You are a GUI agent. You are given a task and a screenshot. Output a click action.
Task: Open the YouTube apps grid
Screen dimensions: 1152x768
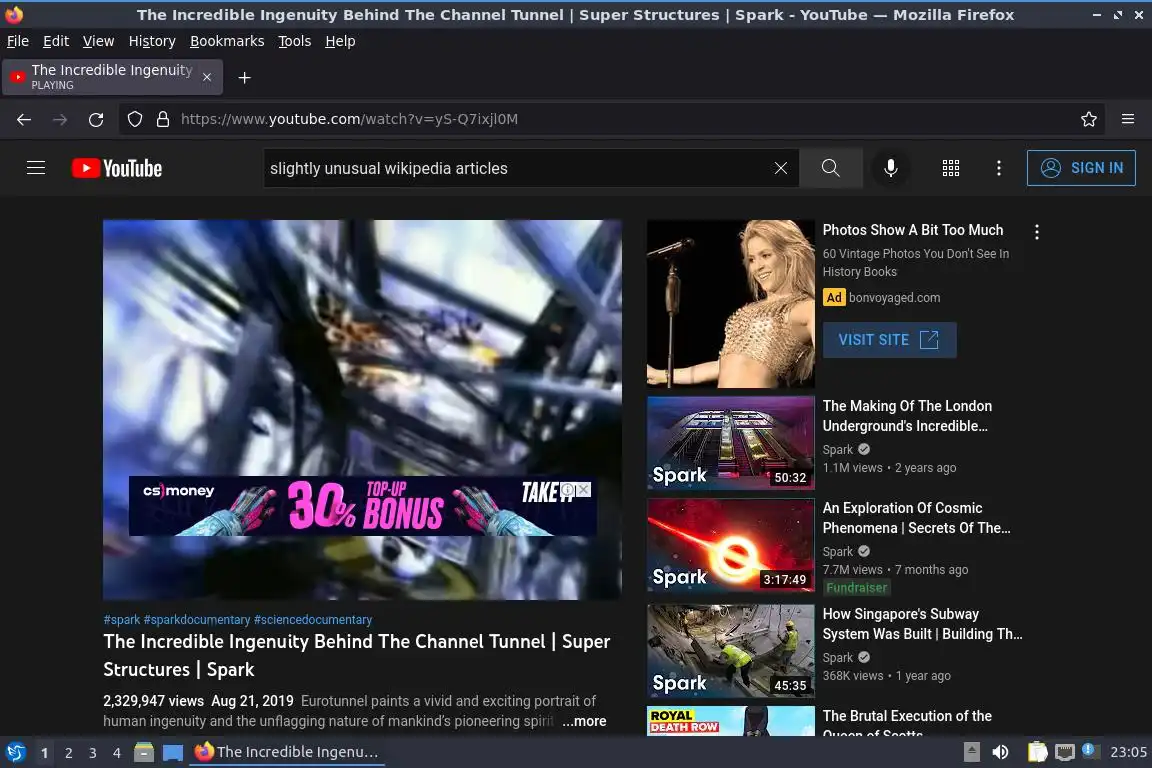[x=951, y=168]
